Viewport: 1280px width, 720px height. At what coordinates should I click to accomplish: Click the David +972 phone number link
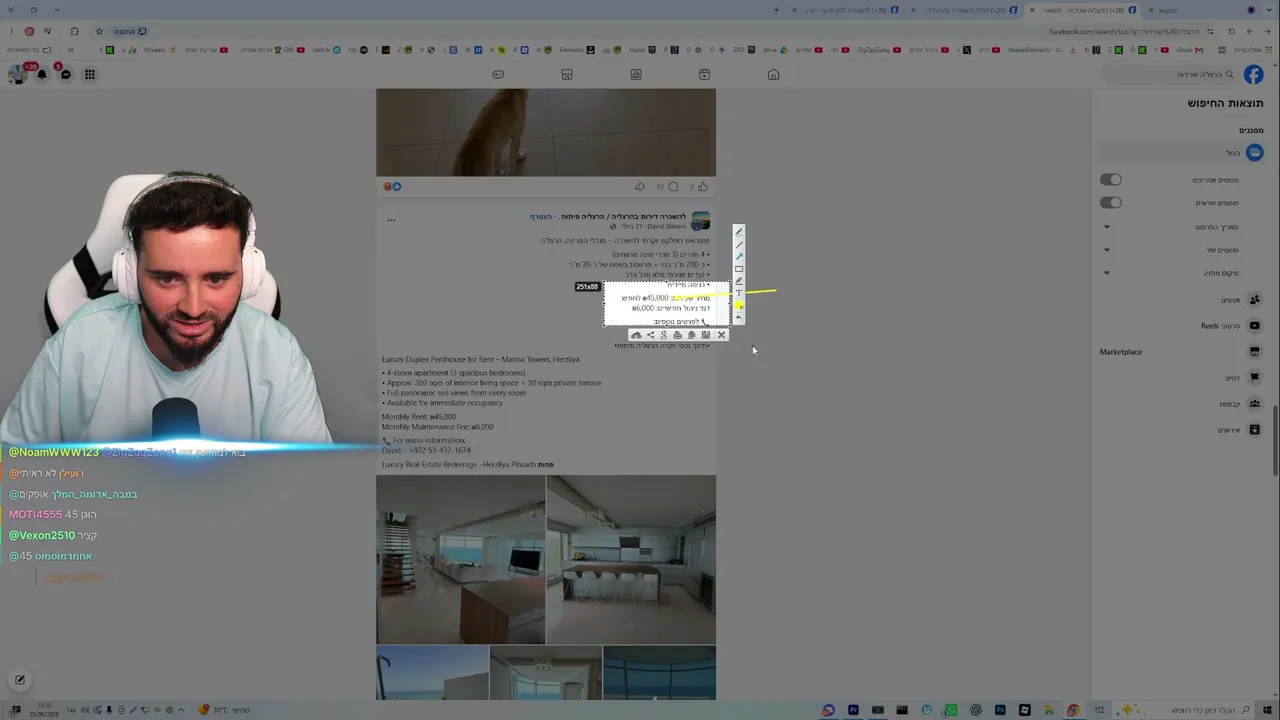click(x=426, y=451)
